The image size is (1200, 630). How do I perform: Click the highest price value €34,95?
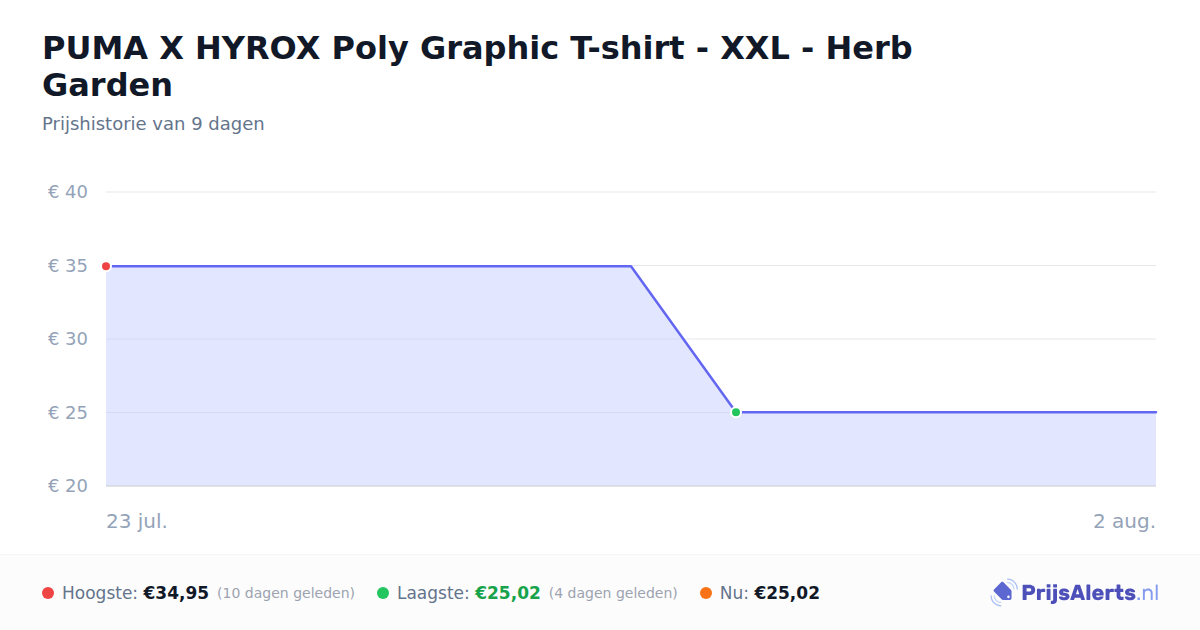pos(176,593)
